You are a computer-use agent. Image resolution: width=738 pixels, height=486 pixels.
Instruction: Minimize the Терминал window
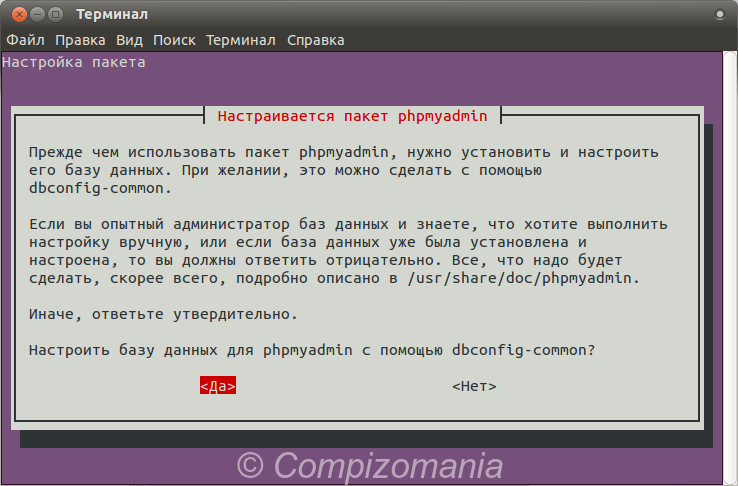[x=37, y=15]
